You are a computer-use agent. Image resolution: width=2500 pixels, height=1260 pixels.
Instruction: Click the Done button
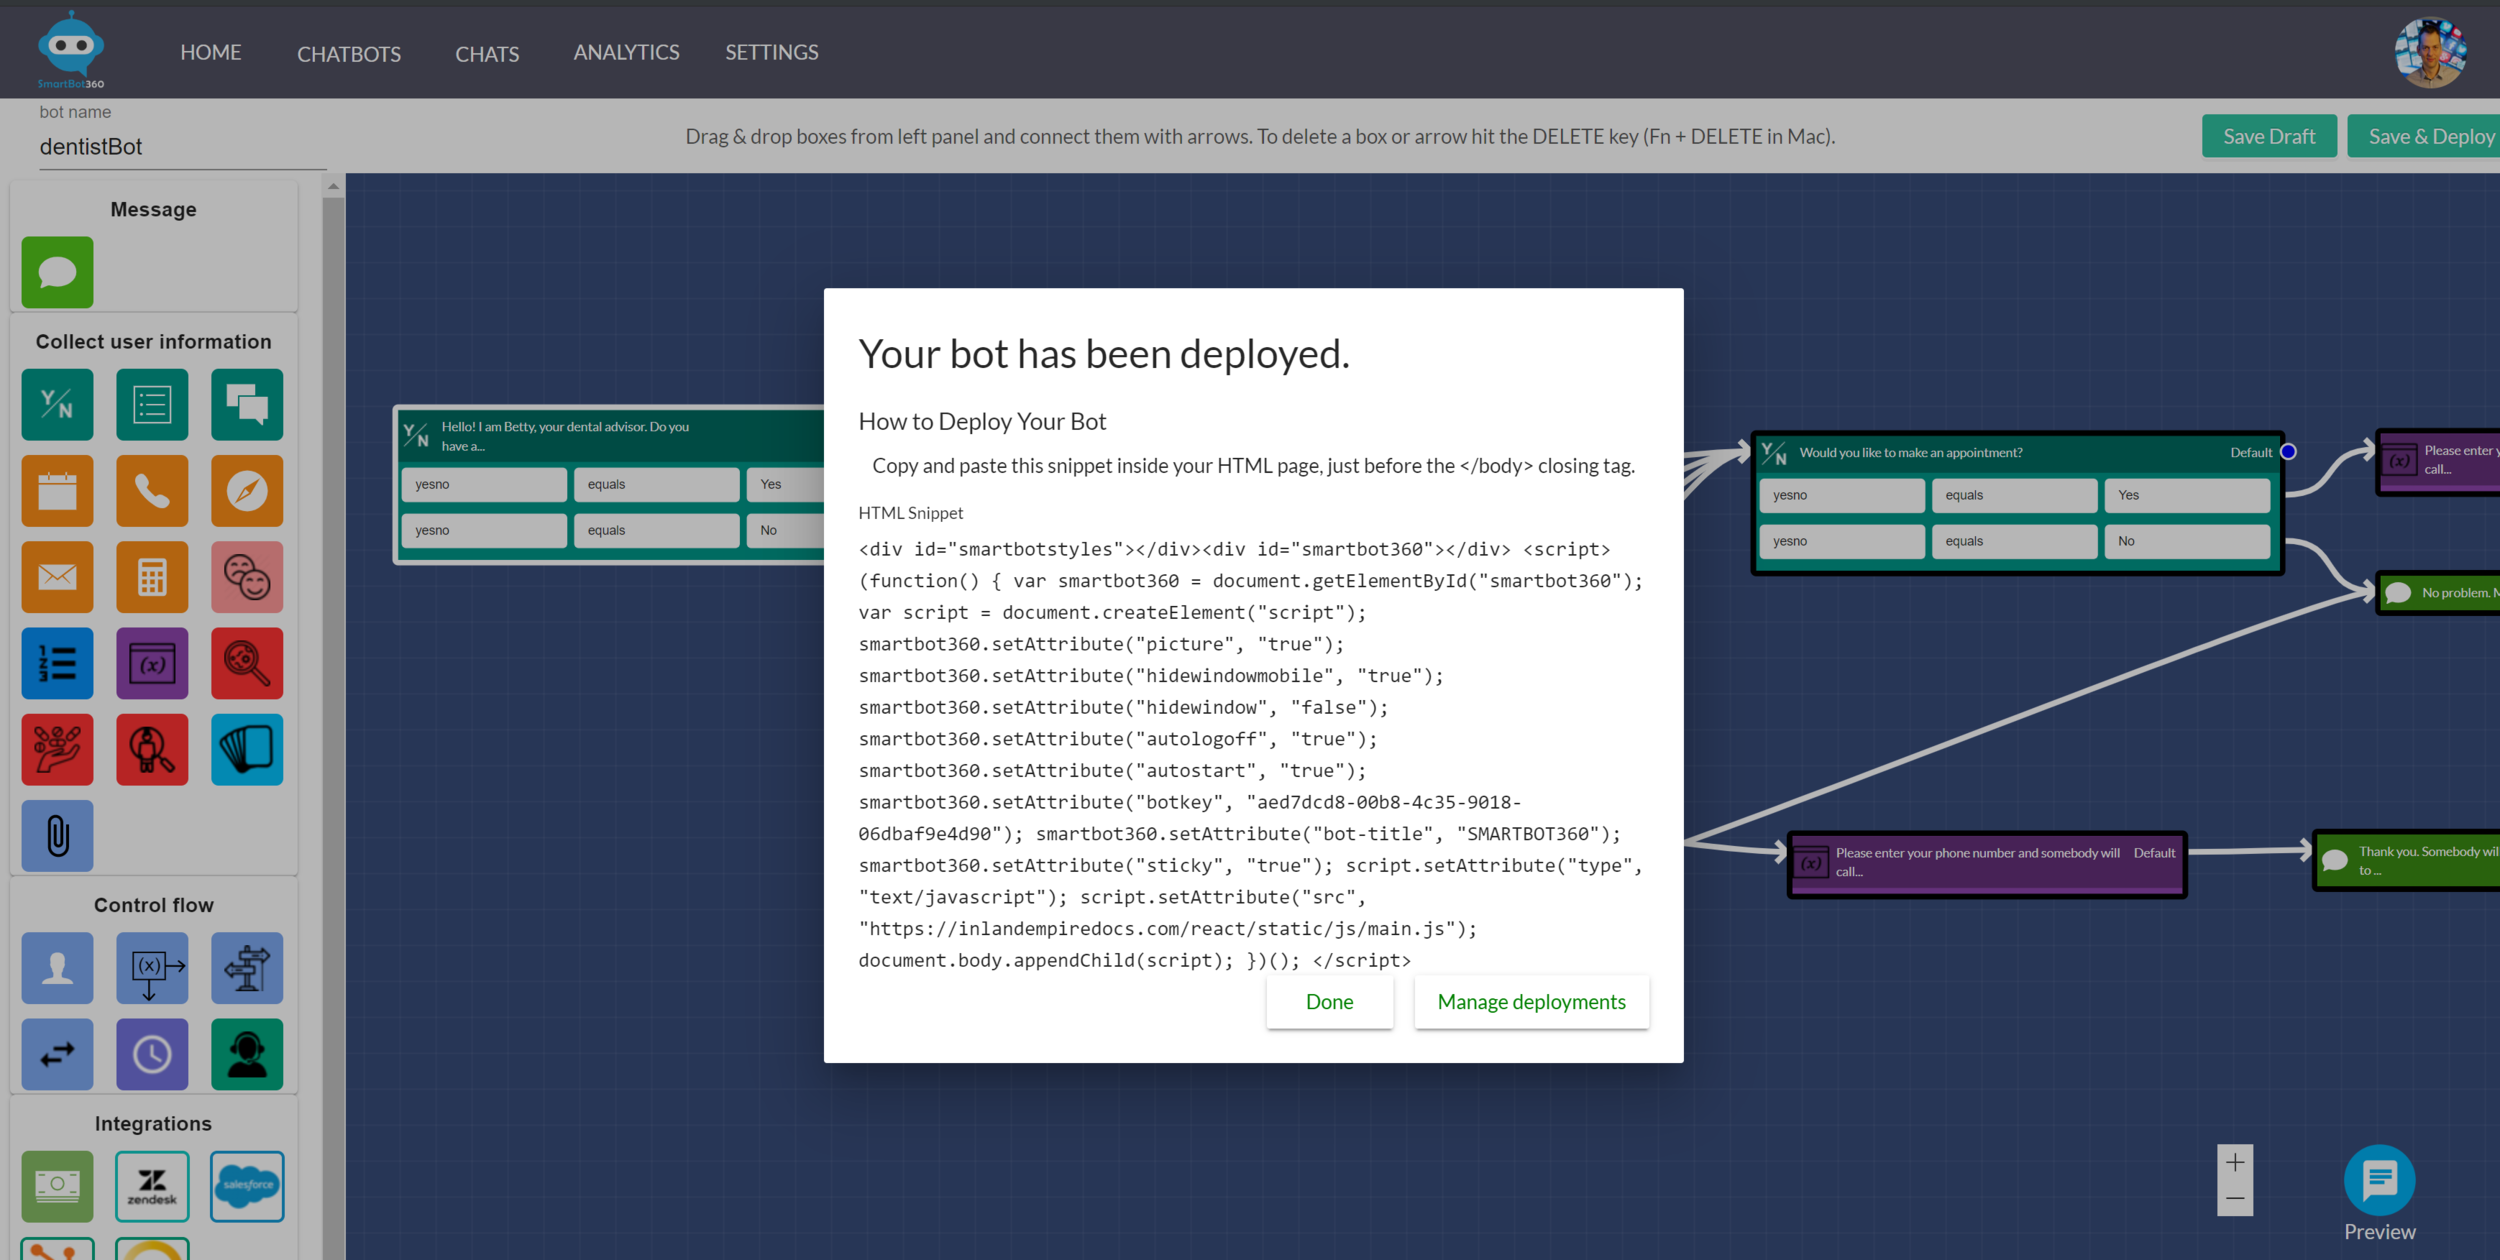point(1329,1002)
